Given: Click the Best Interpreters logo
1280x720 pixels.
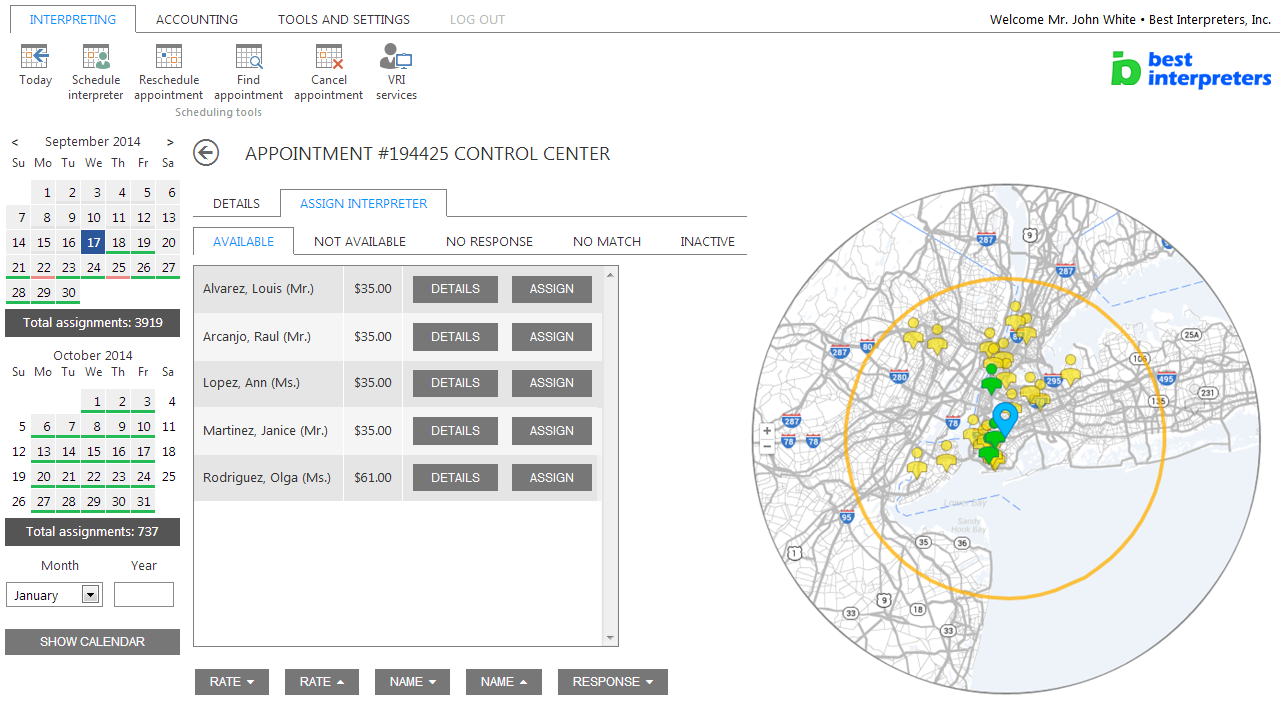Looking at the screenshot, I should coord(1191,69).
